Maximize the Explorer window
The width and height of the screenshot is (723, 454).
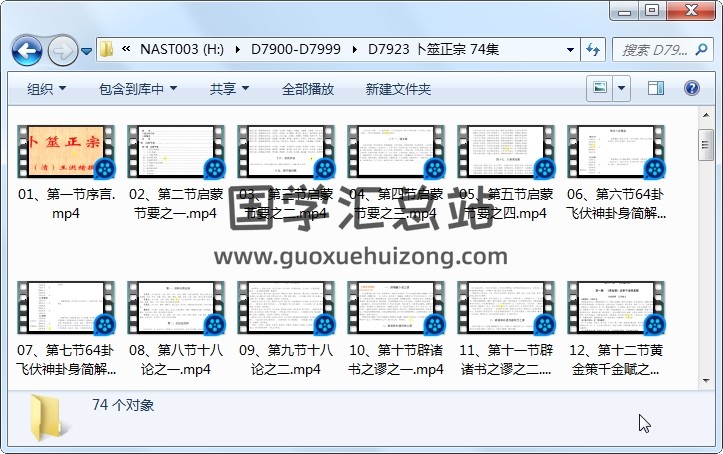[652, 11]
